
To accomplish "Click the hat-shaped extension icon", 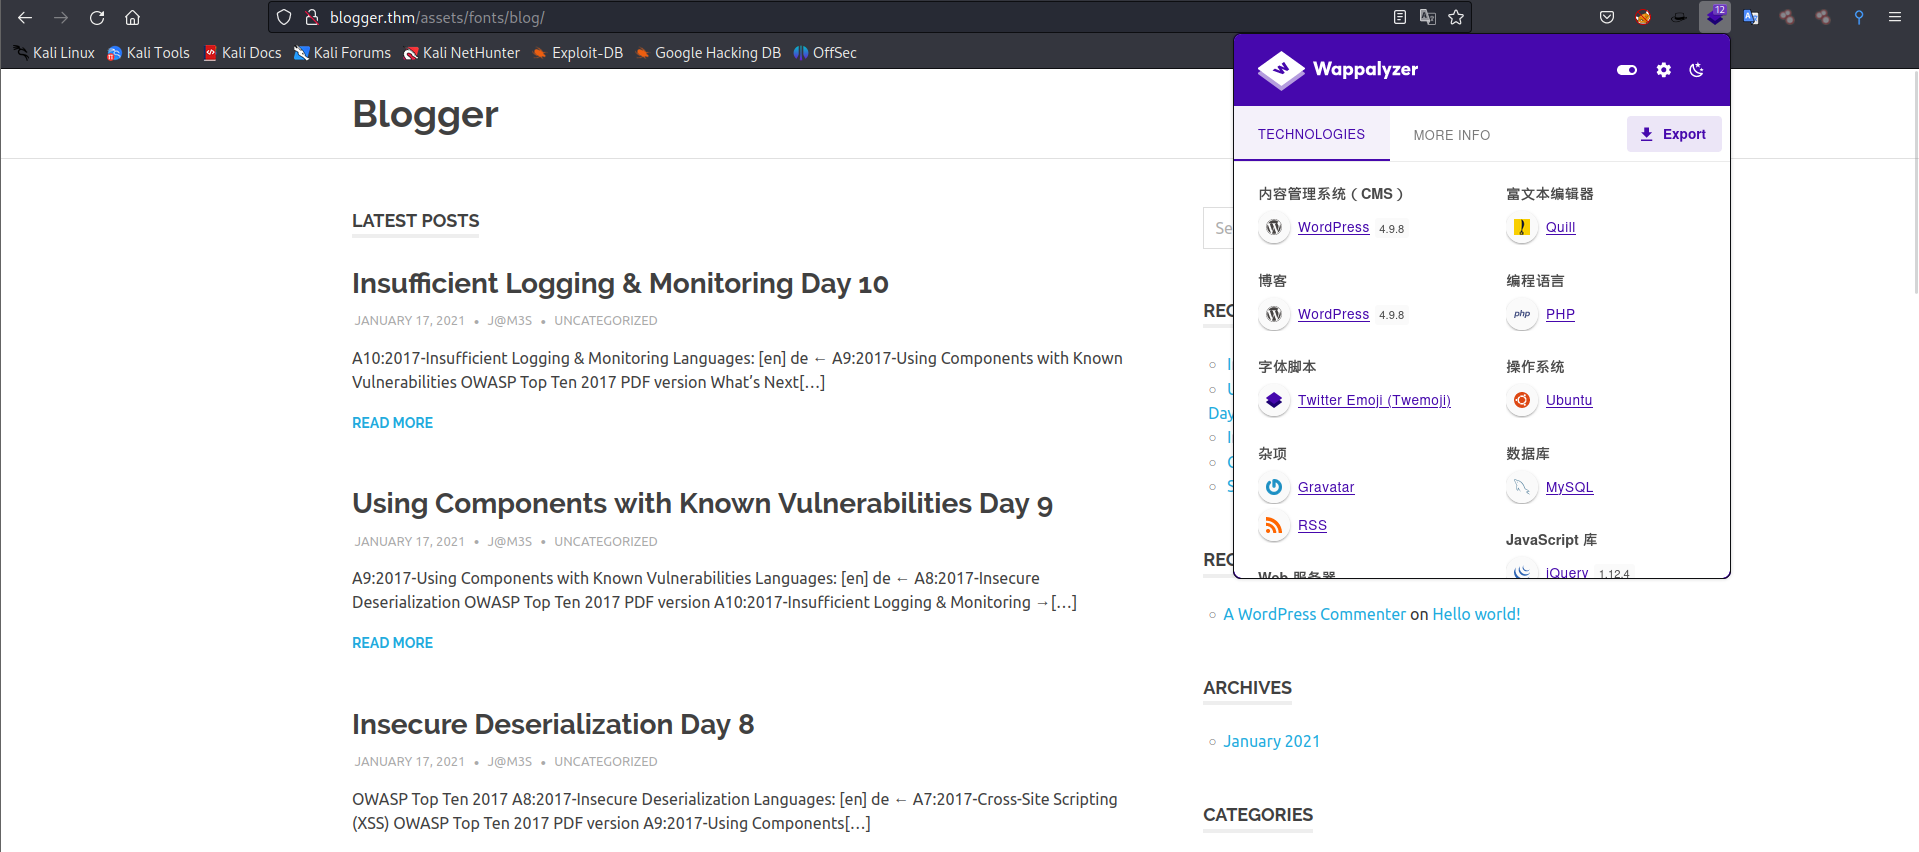I will (1679, 17).
